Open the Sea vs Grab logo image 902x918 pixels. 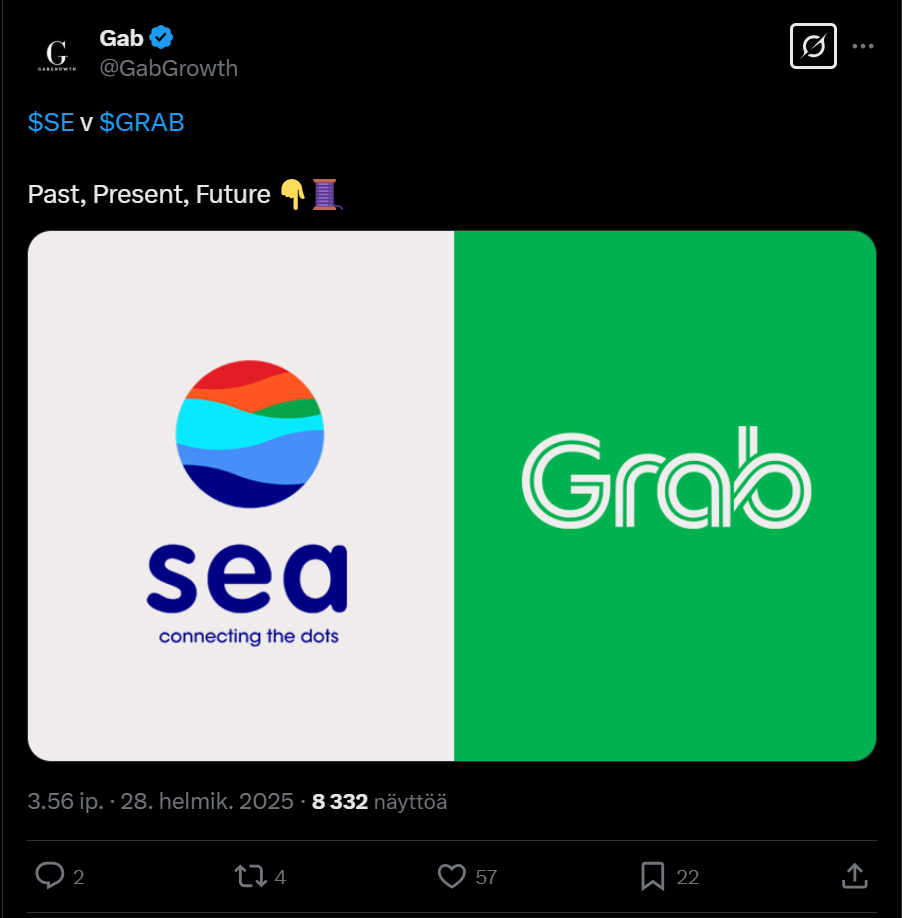point(452,496)
